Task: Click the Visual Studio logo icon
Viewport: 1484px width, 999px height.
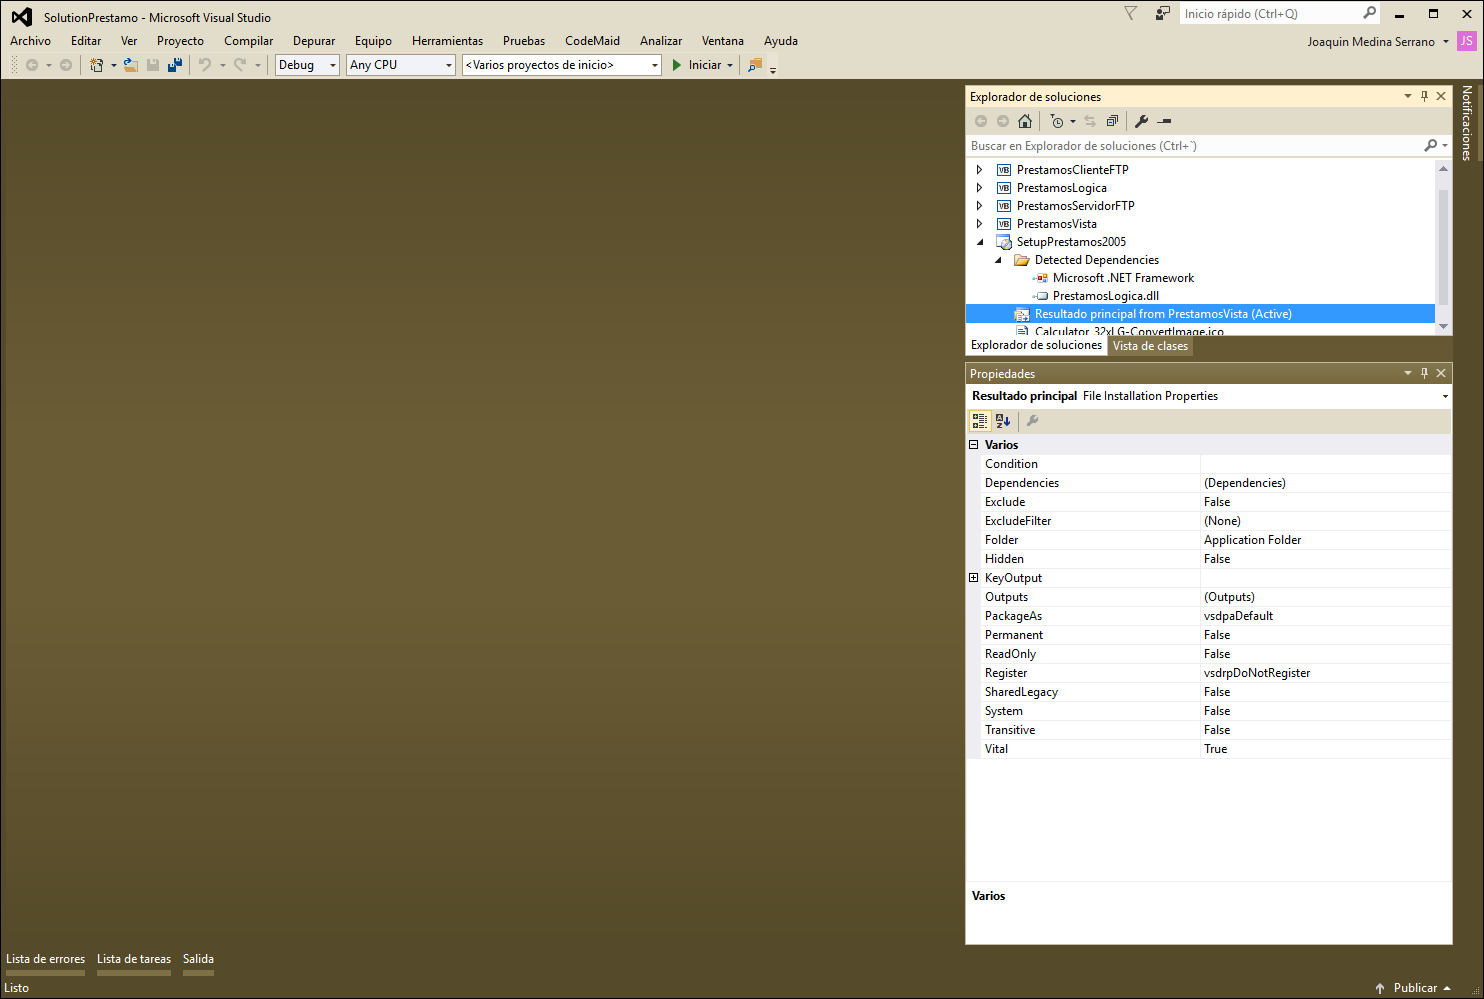Action: 21,17
